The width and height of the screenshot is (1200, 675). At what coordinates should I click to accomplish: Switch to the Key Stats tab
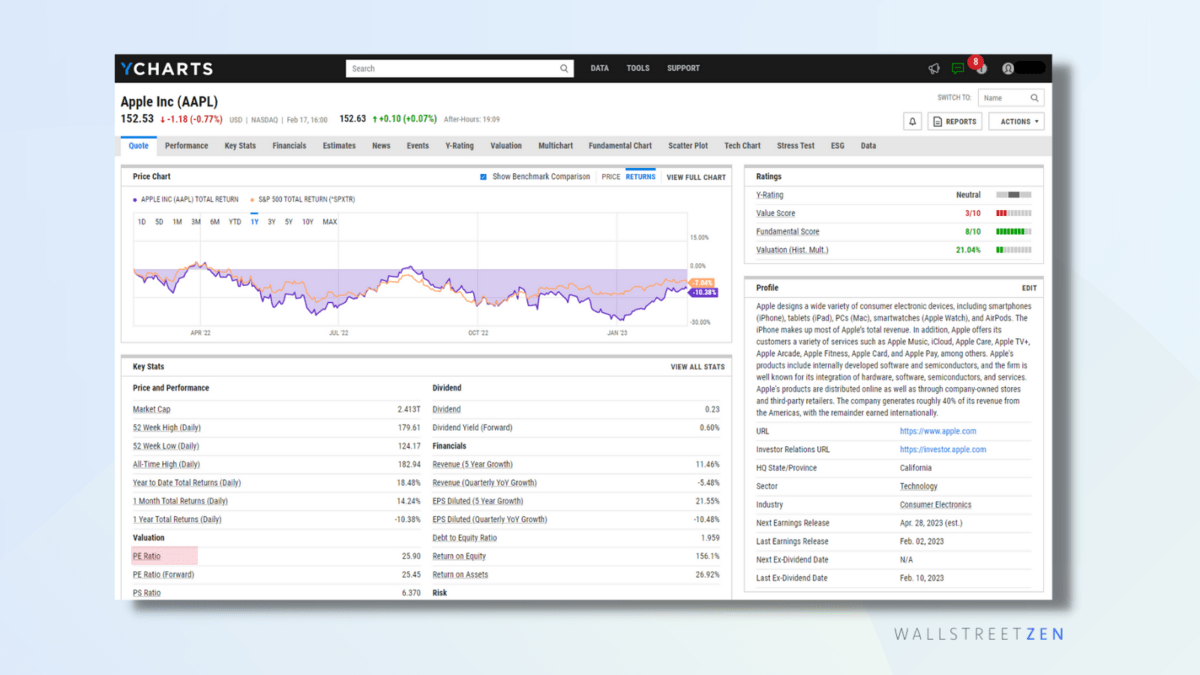click(240, 146)
